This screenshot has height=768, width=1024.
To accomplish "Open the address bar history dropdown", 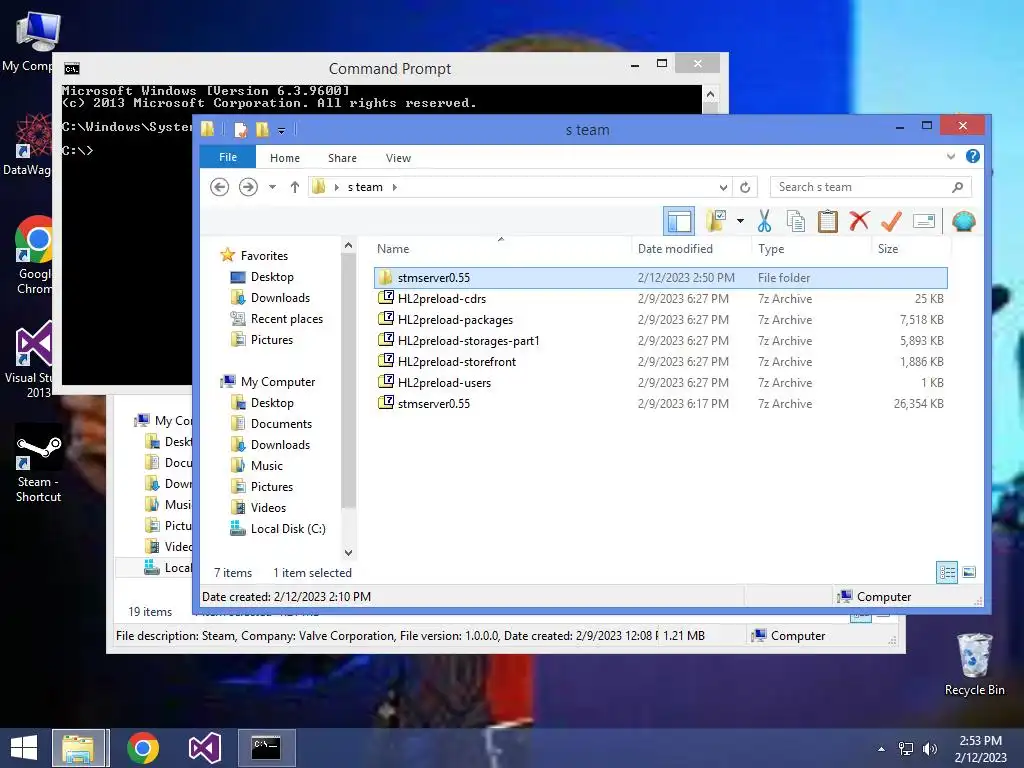I will point(723,187).
